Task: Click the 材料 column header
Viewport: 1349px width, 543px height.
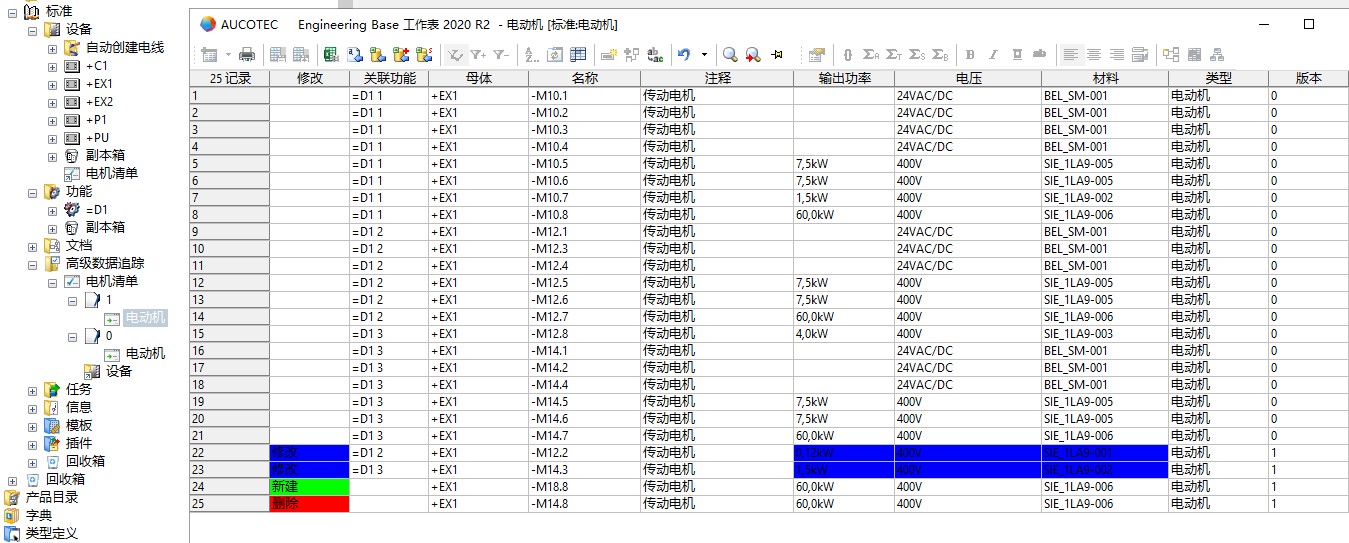Action: click(x=1105, y=78)
